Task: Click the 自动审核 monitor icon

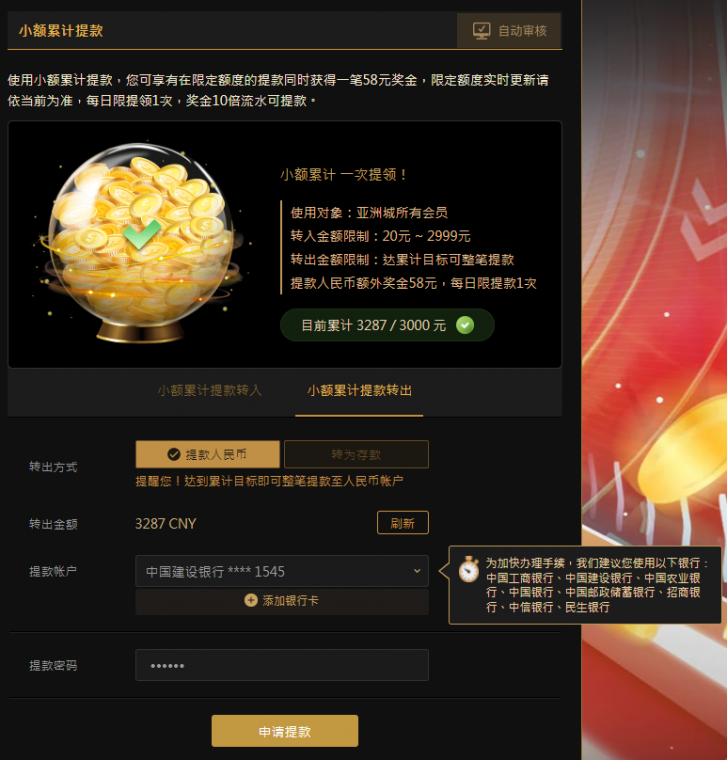Action: point(481,31)
